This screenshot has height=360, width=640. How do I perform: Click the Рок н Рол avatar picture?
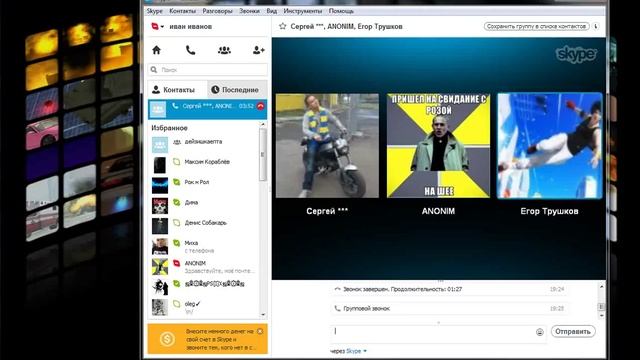click(x=160, y=185)
